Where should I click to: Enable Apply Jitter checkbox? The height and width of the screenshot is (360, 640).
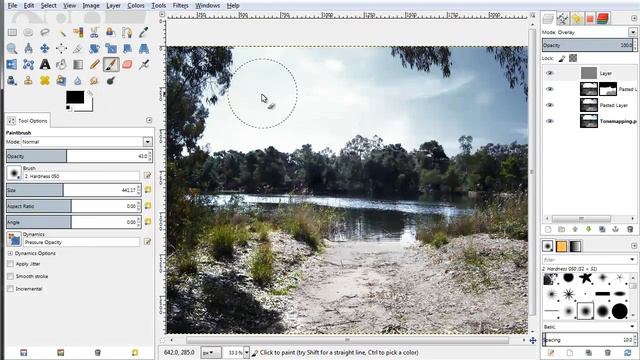click(11, 264)
